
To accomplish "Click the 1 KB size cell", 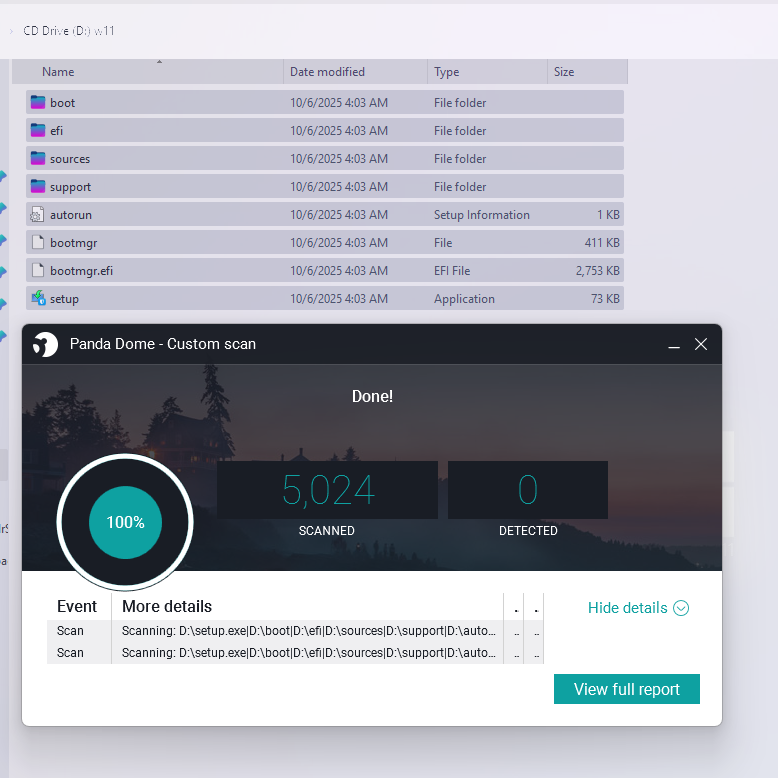I will pyautogui.click(x=608, y=214).
